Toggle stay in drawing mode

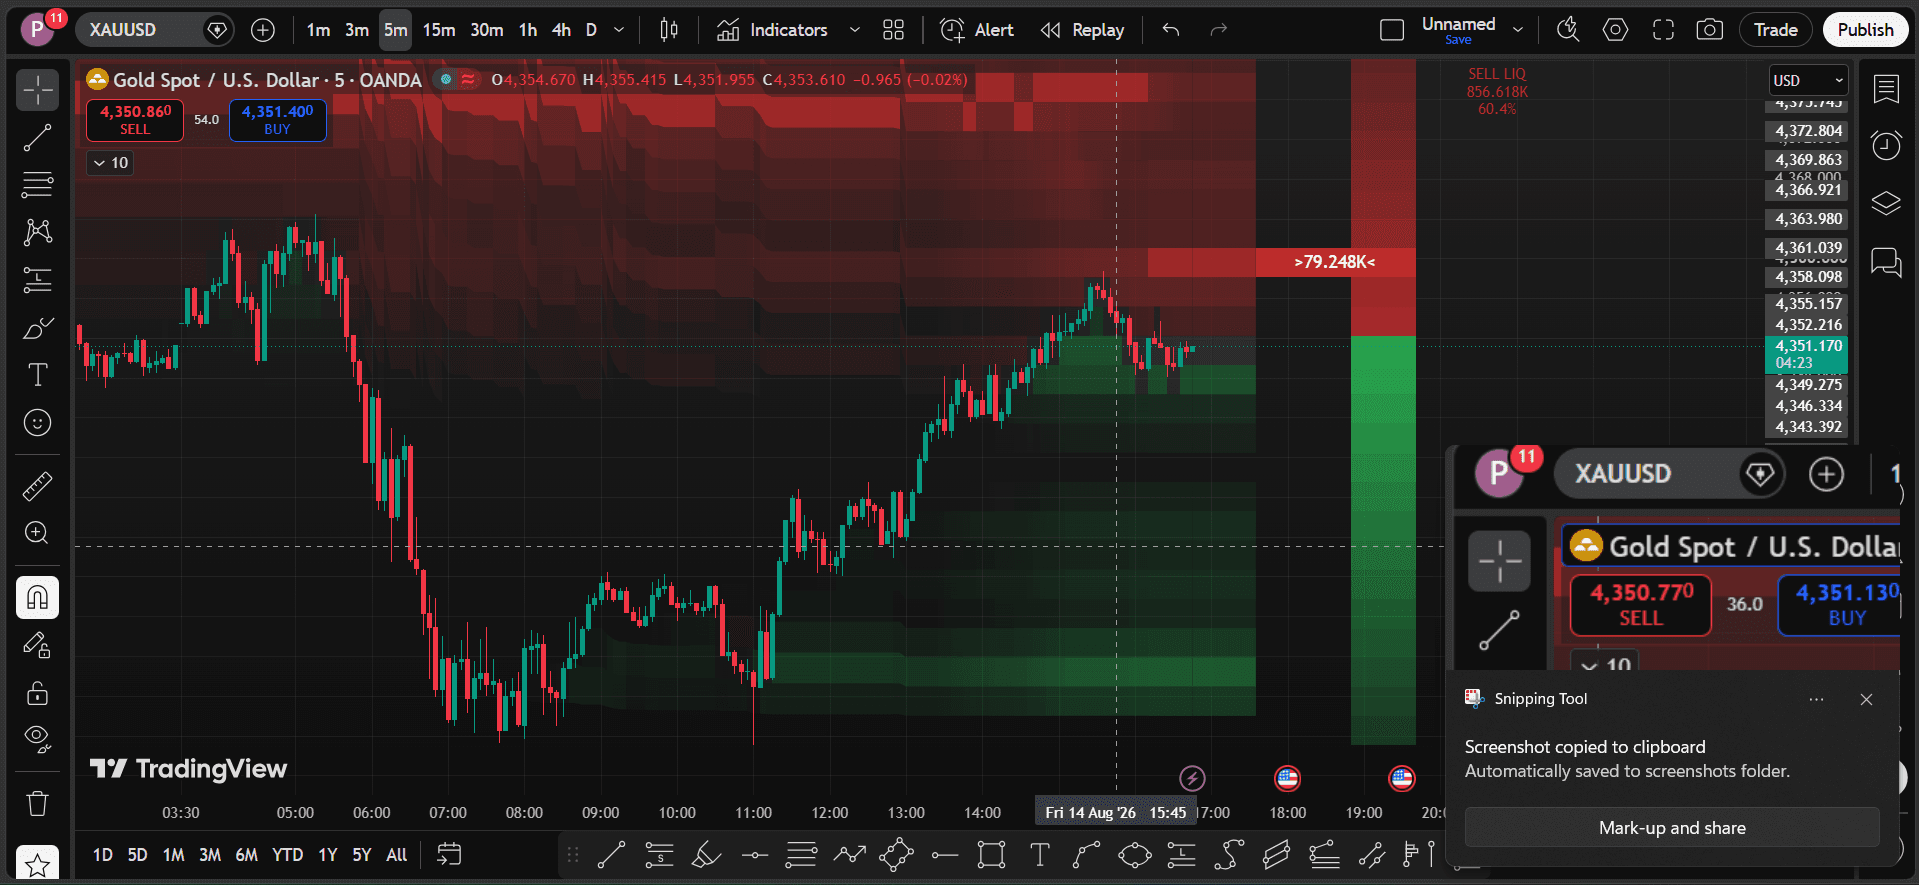38,646
